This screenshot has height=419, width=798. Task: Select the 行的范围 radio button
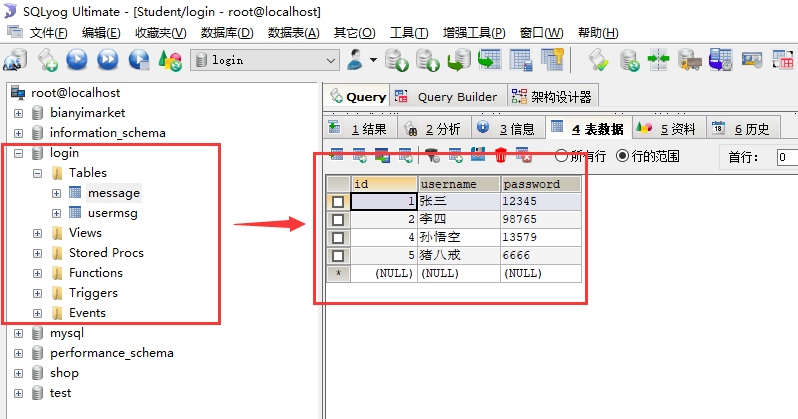click(x=622, y=155)
